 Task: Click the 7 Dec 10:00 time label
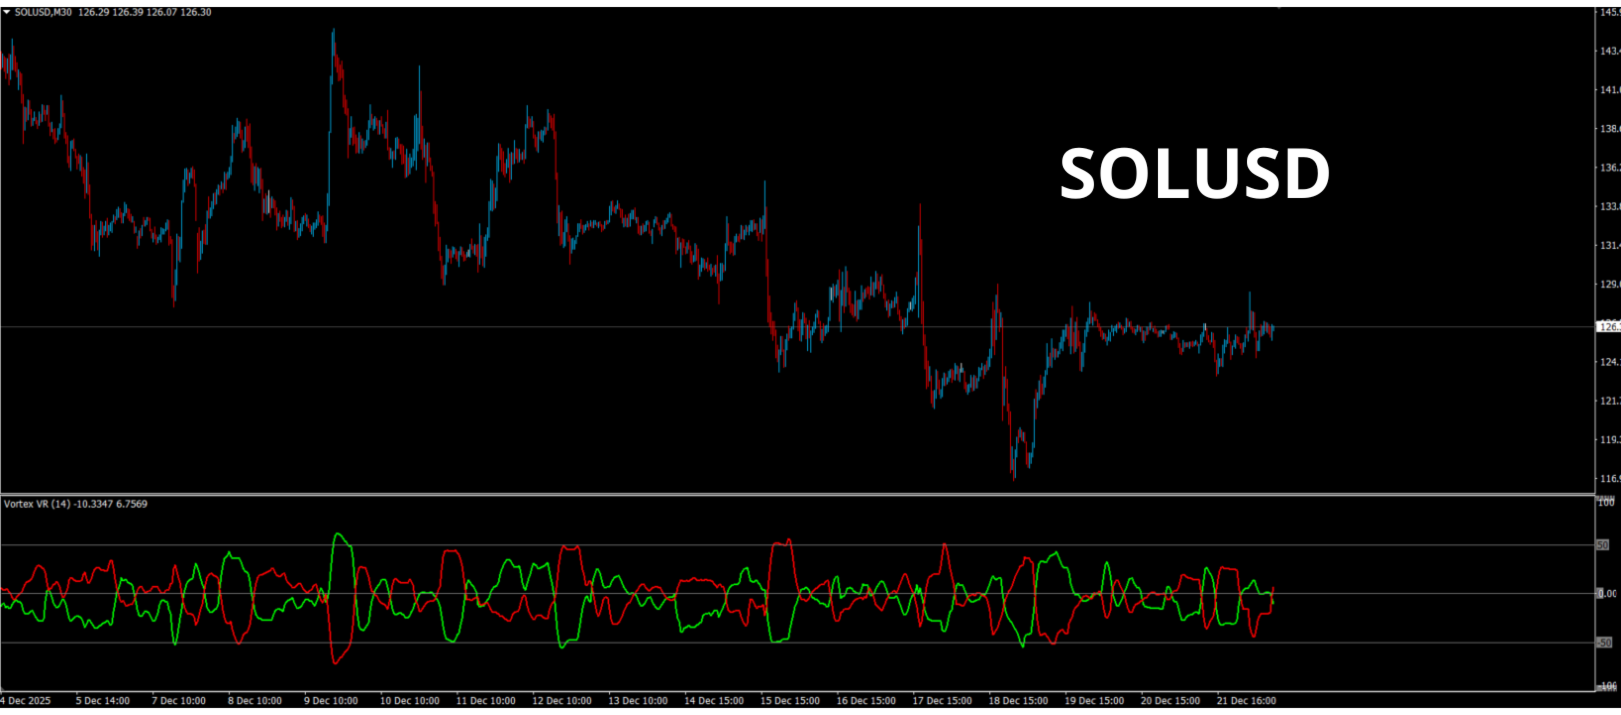tap(179, 701)
